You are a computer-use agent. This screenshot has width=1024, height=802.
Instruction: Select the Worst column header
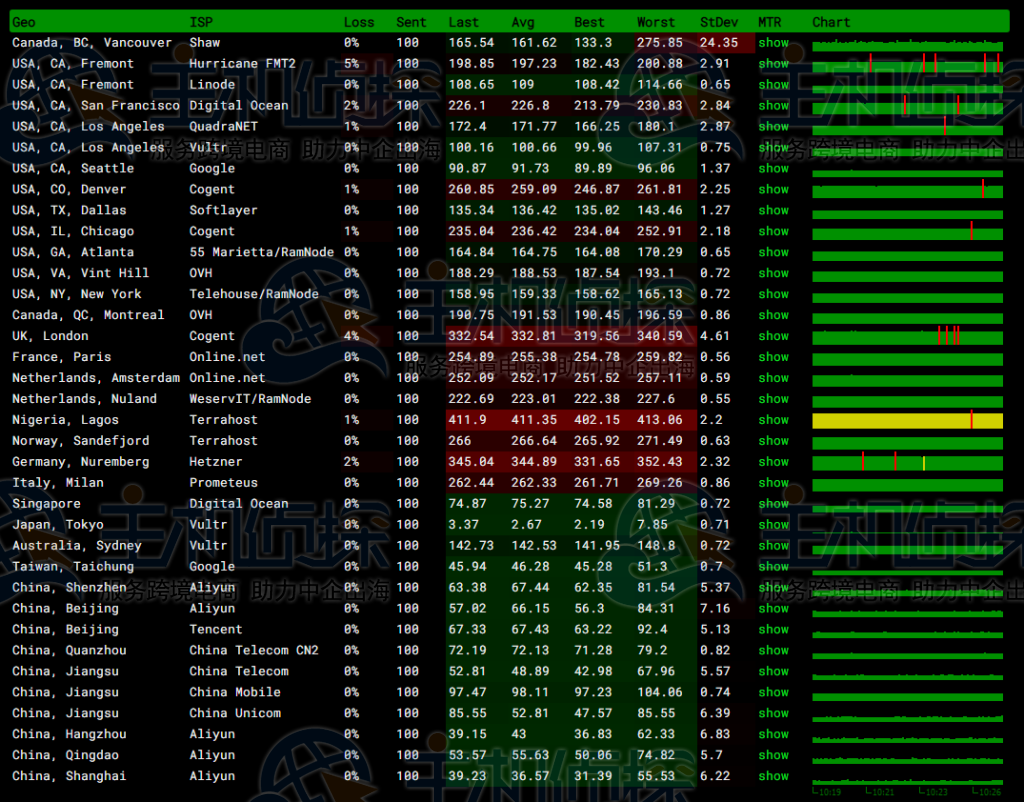(x=656, y=22)
